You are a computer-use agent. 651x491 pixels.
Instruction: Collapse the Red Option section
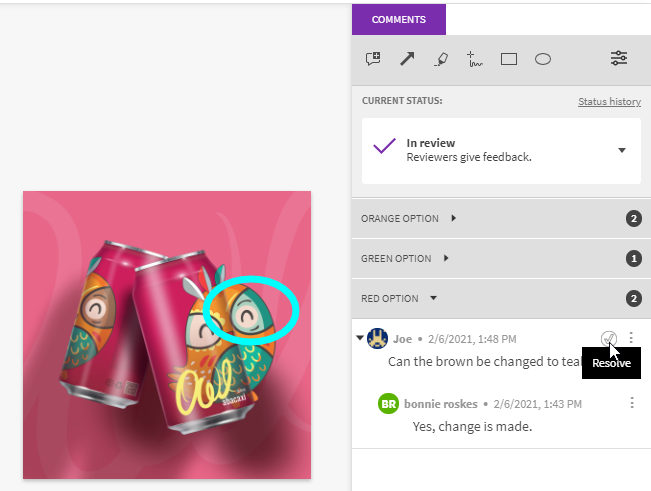(x=433, y=298)
